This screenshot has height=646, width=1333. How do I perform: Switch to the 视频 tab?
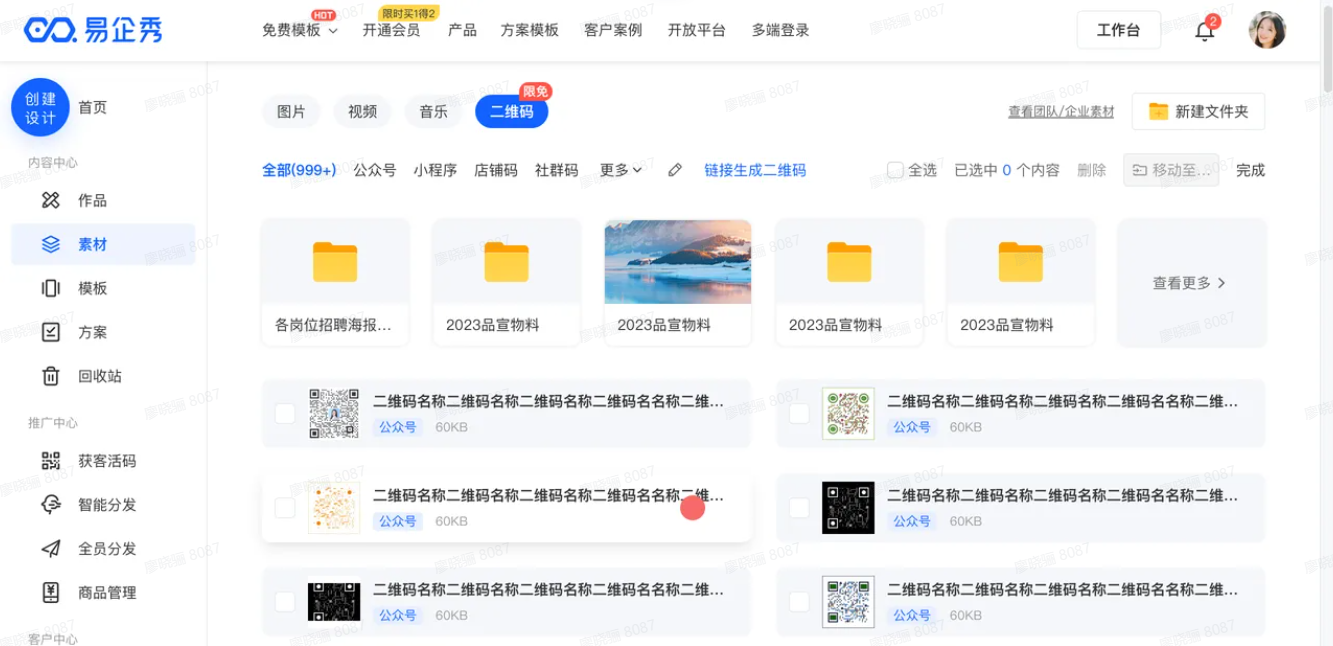click(363, 111)
